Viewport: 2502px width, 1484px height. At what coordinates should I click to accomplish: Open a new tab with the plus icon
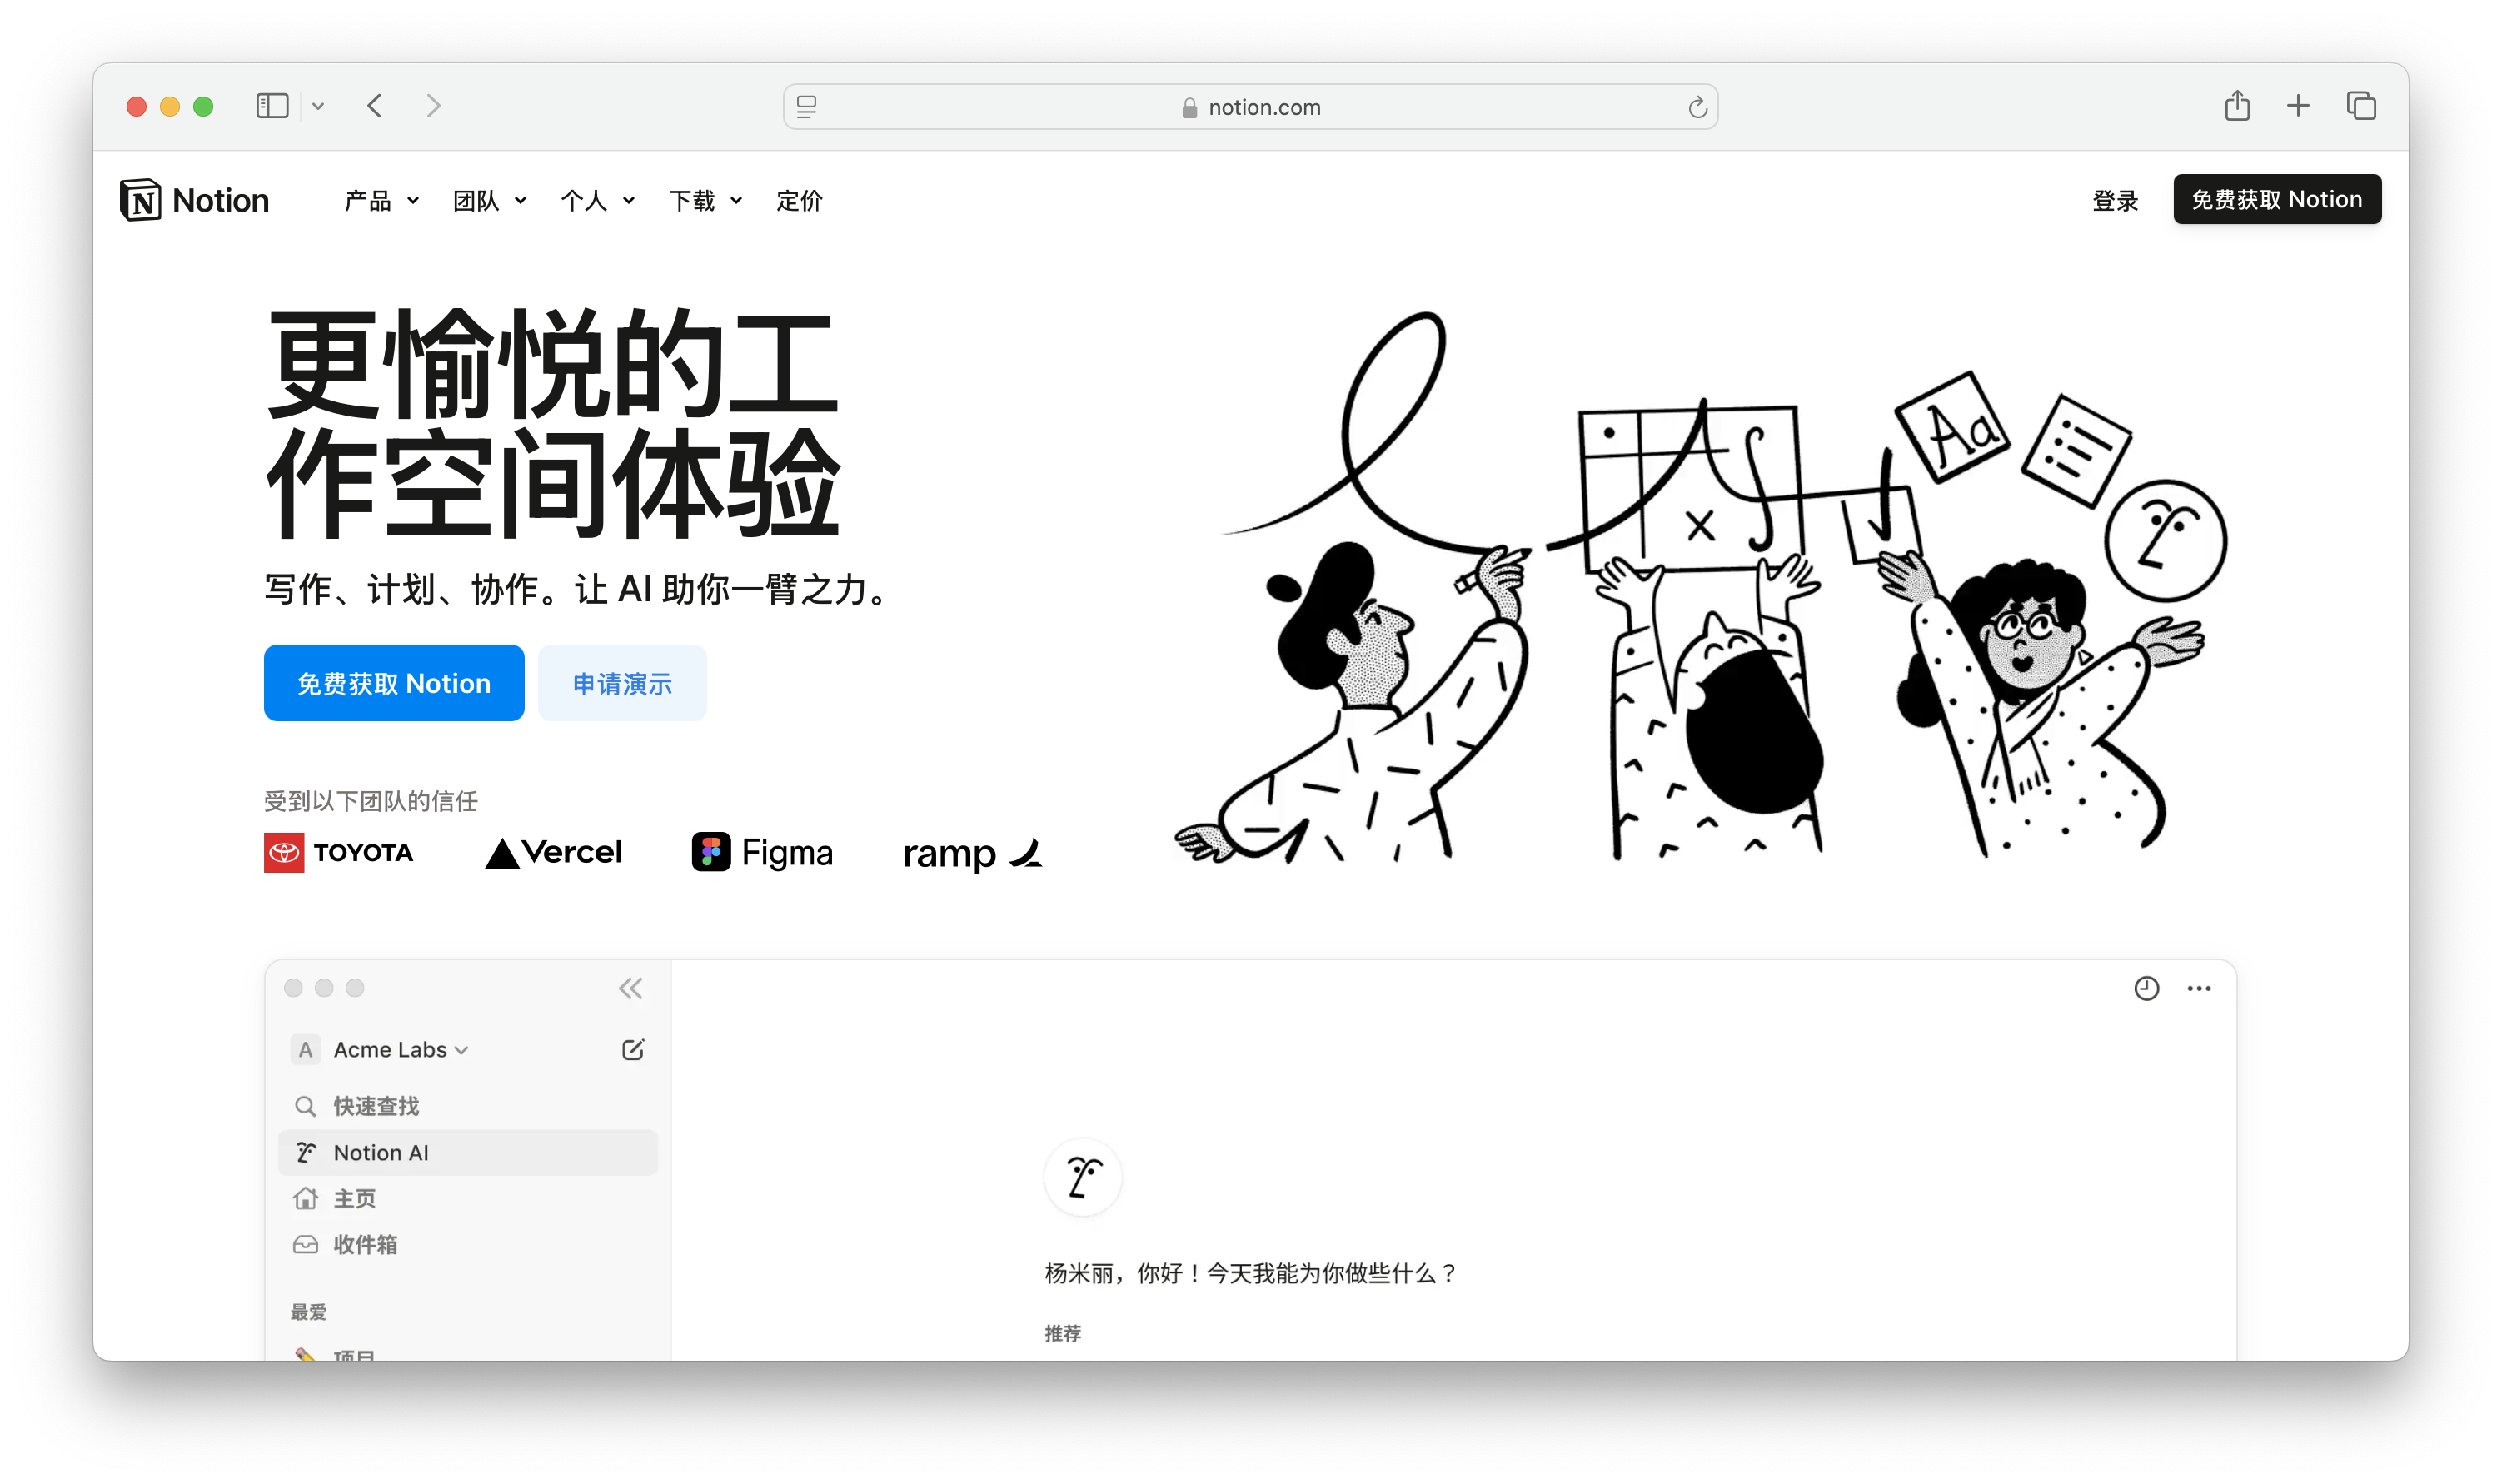tap(2298, 106)
